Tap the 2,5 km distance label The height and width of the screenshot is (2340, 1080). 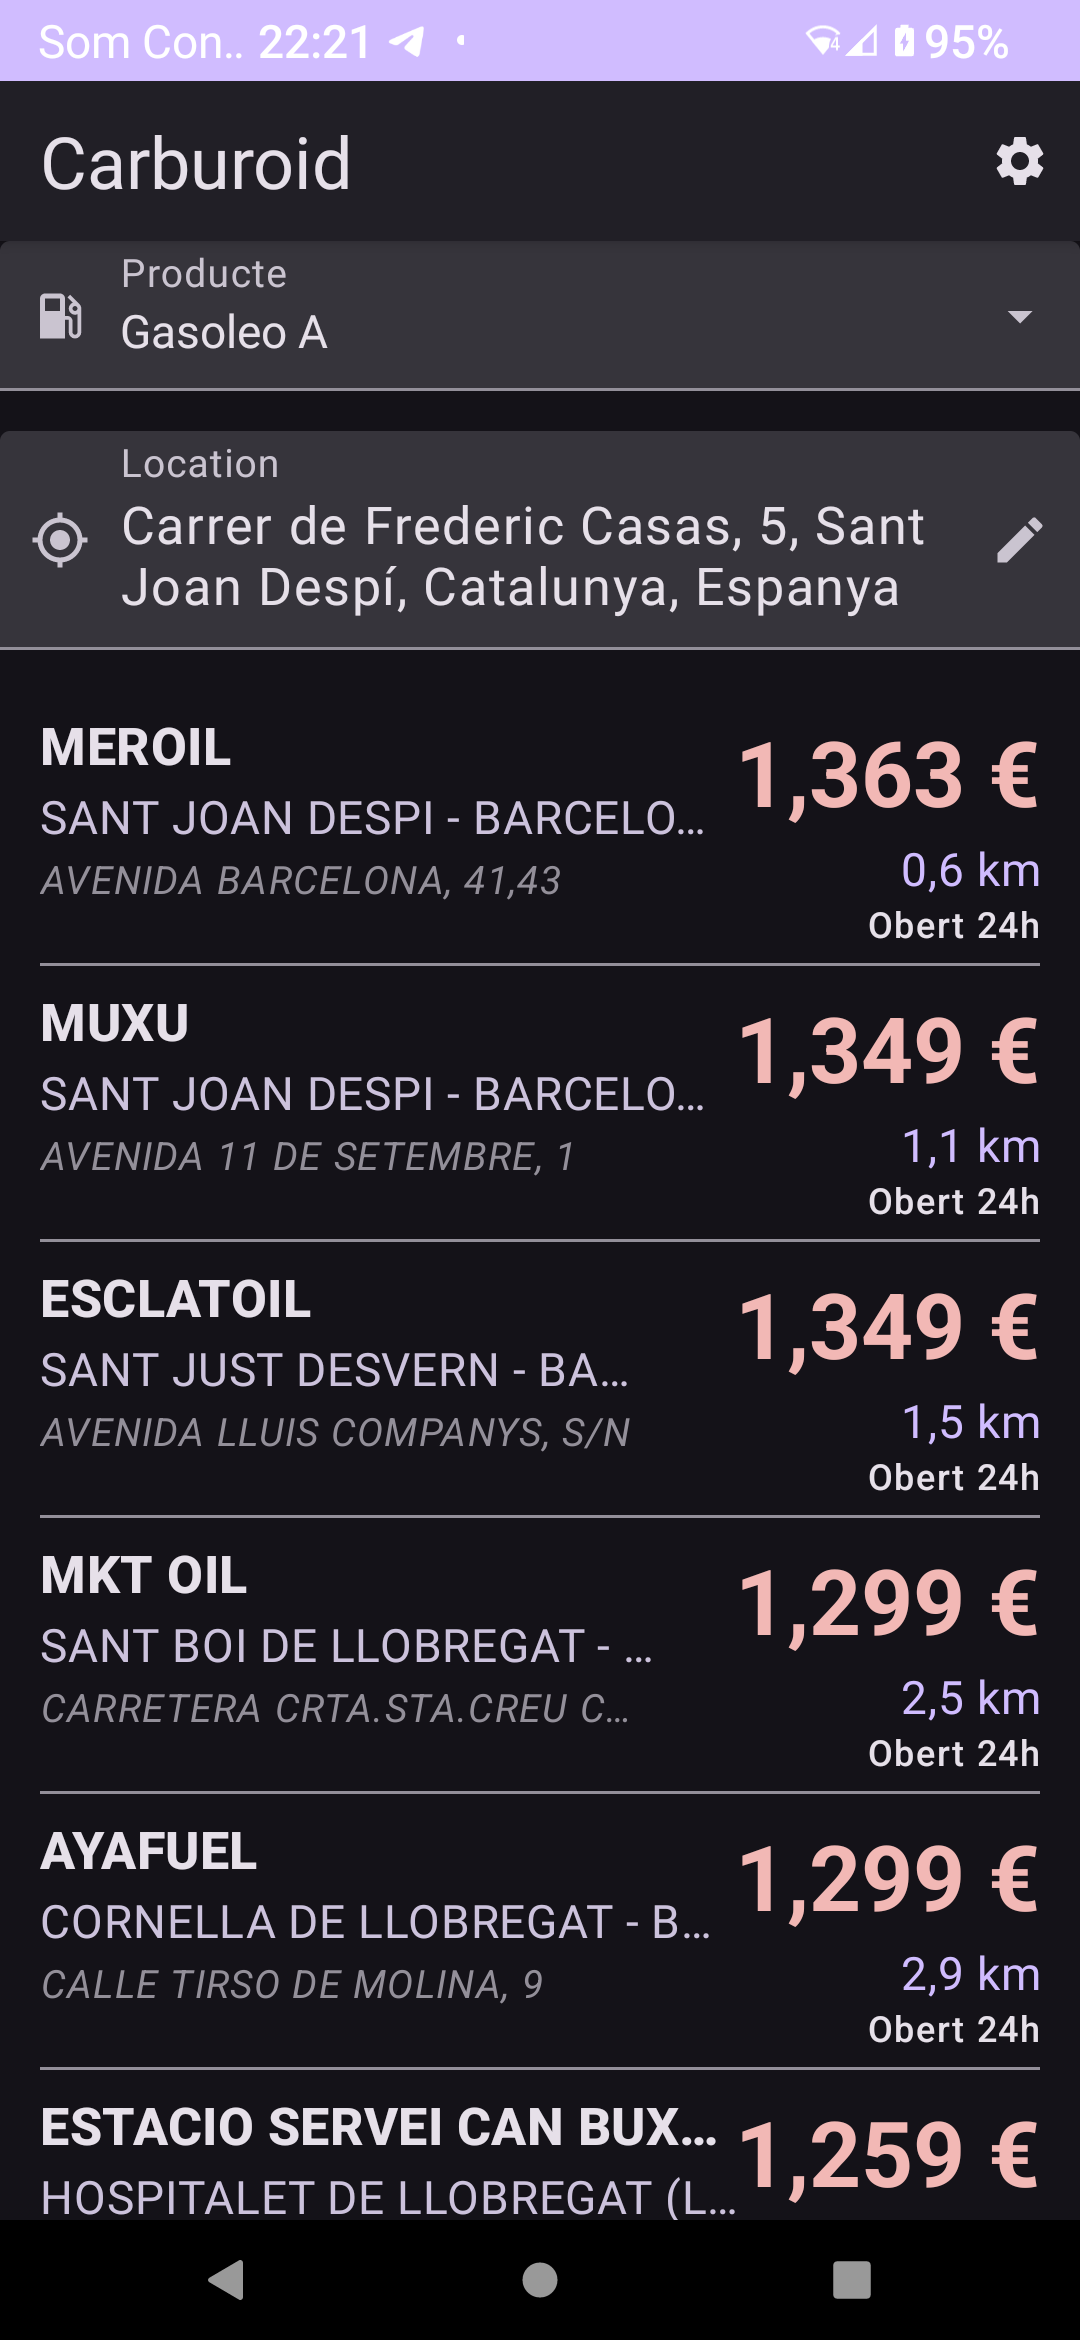[970, 1698]
